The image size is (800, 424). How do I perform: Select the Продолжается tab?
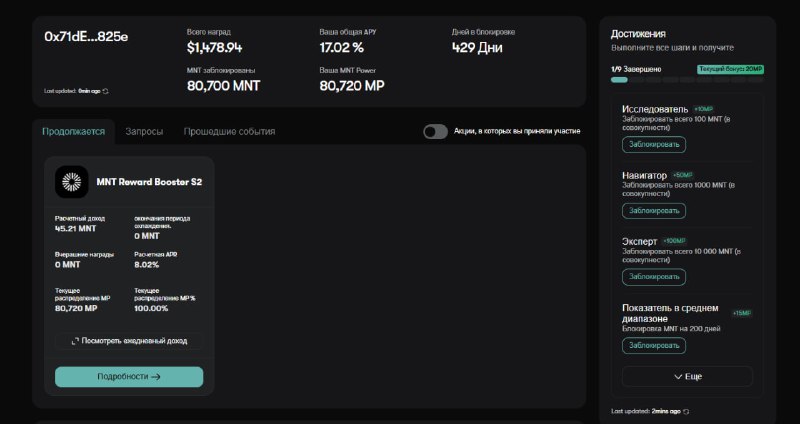73,132
